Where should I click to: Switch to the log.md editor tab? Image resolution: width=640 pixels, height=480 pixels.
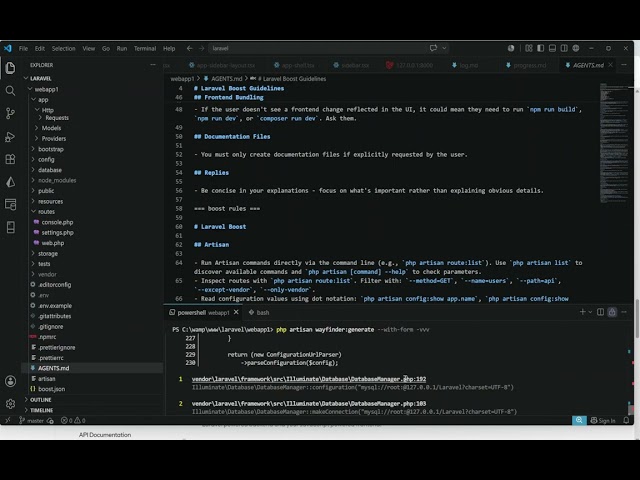pyautogui.click(x=465, y=65)
